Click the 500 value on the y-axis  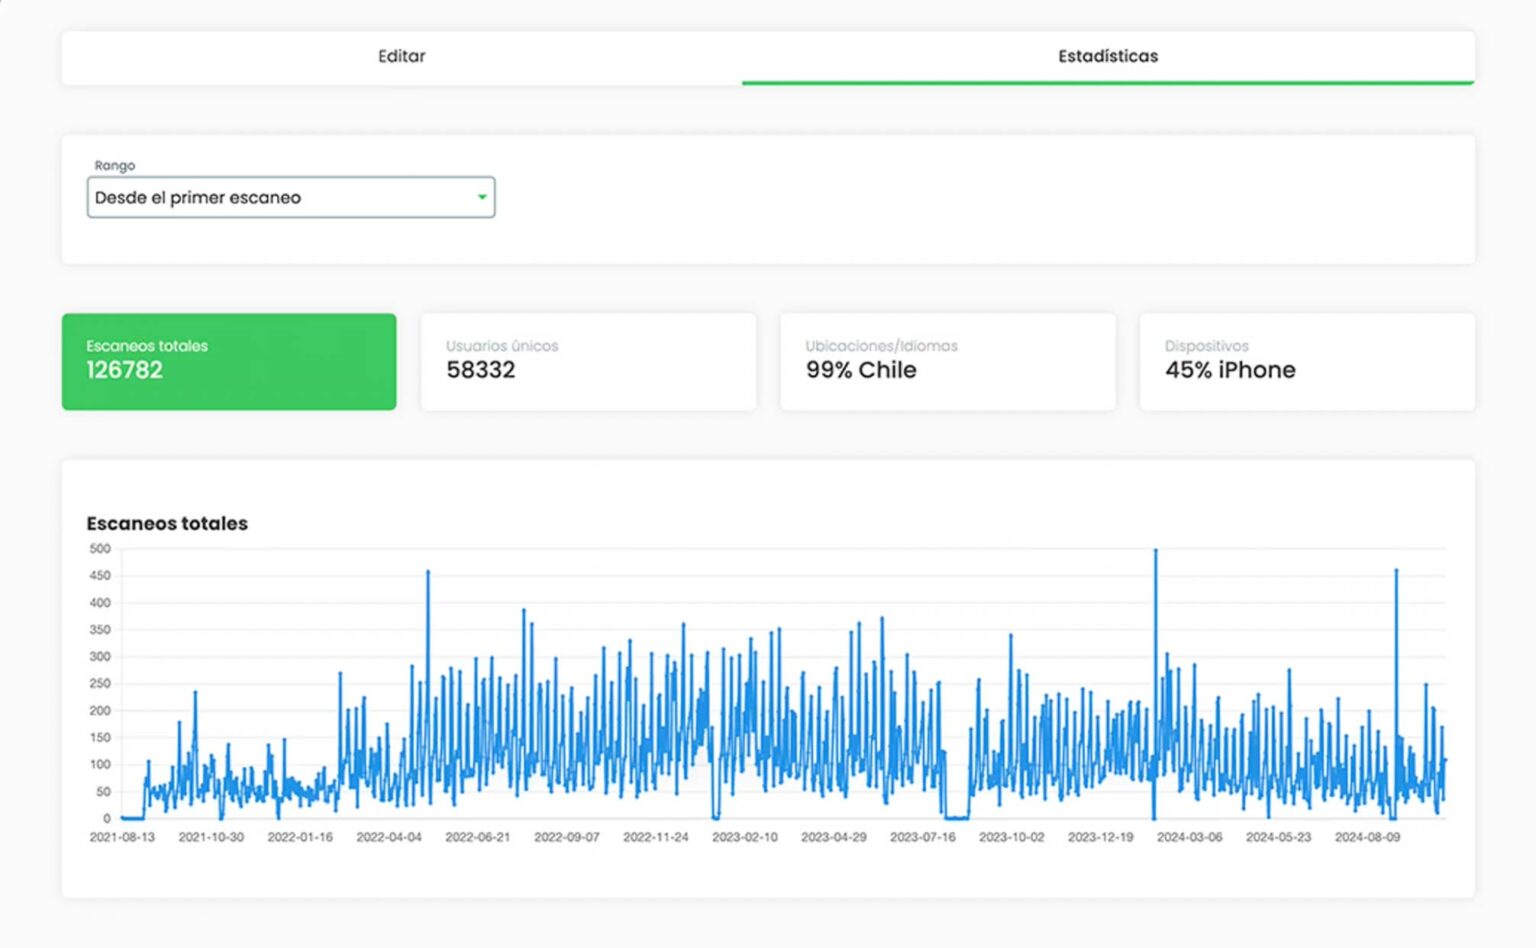point(100,549)
